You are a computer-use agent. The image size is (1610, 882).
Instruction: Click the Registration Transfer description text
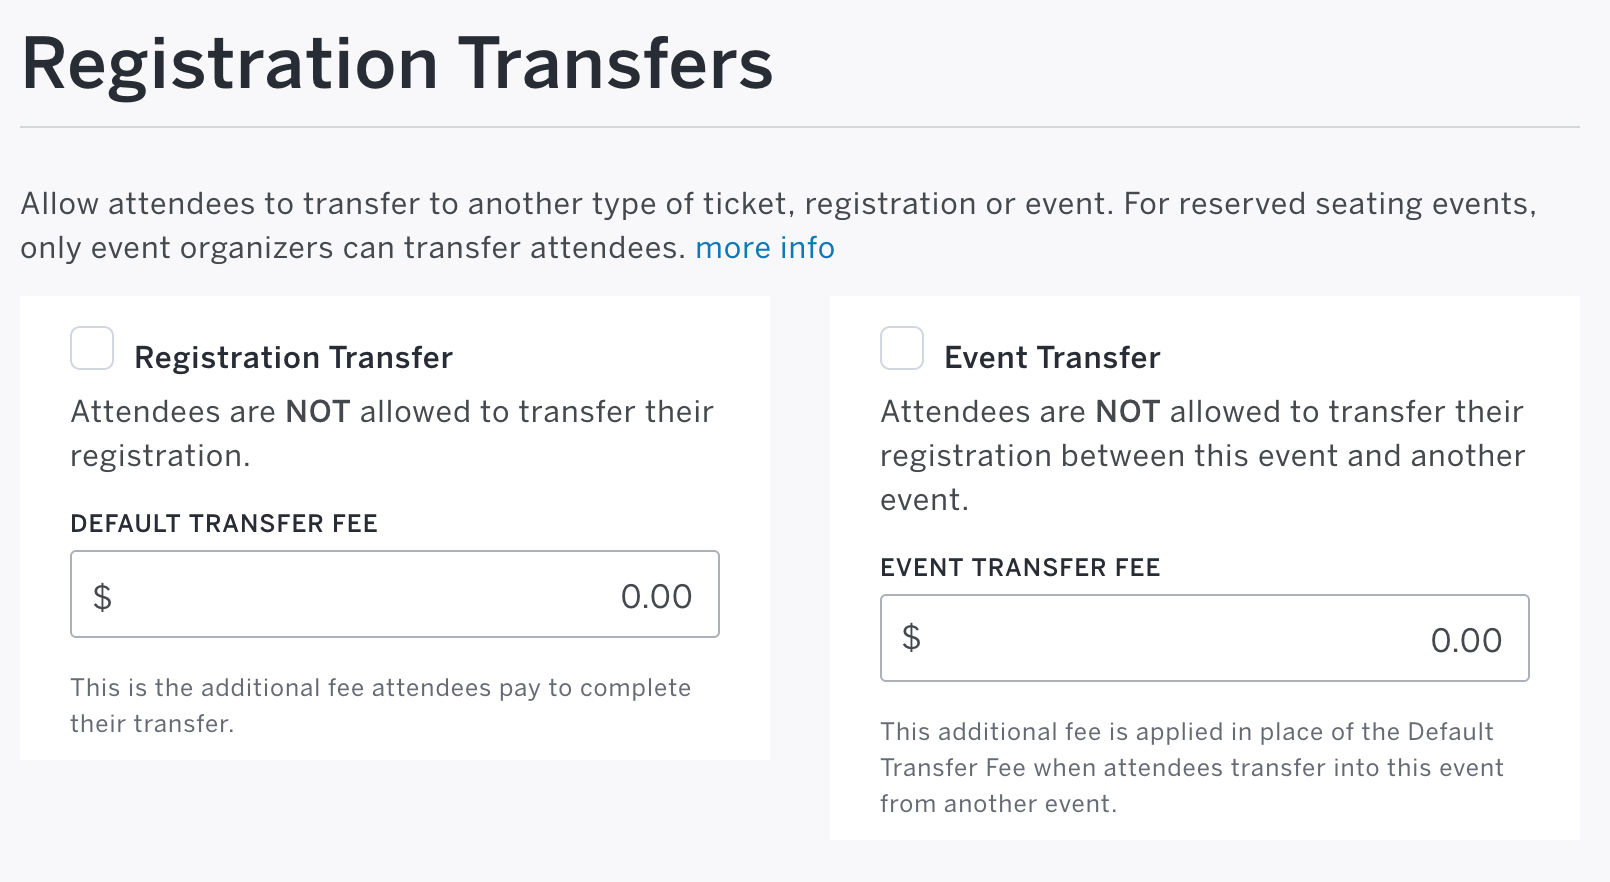click(x=392, y=432)
